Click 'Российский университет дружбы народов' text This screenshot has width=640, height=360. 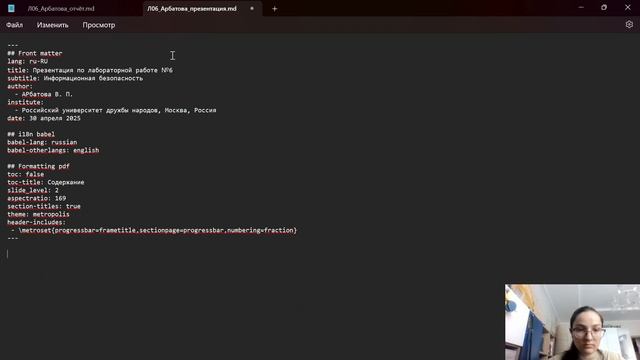pos(91,110)
